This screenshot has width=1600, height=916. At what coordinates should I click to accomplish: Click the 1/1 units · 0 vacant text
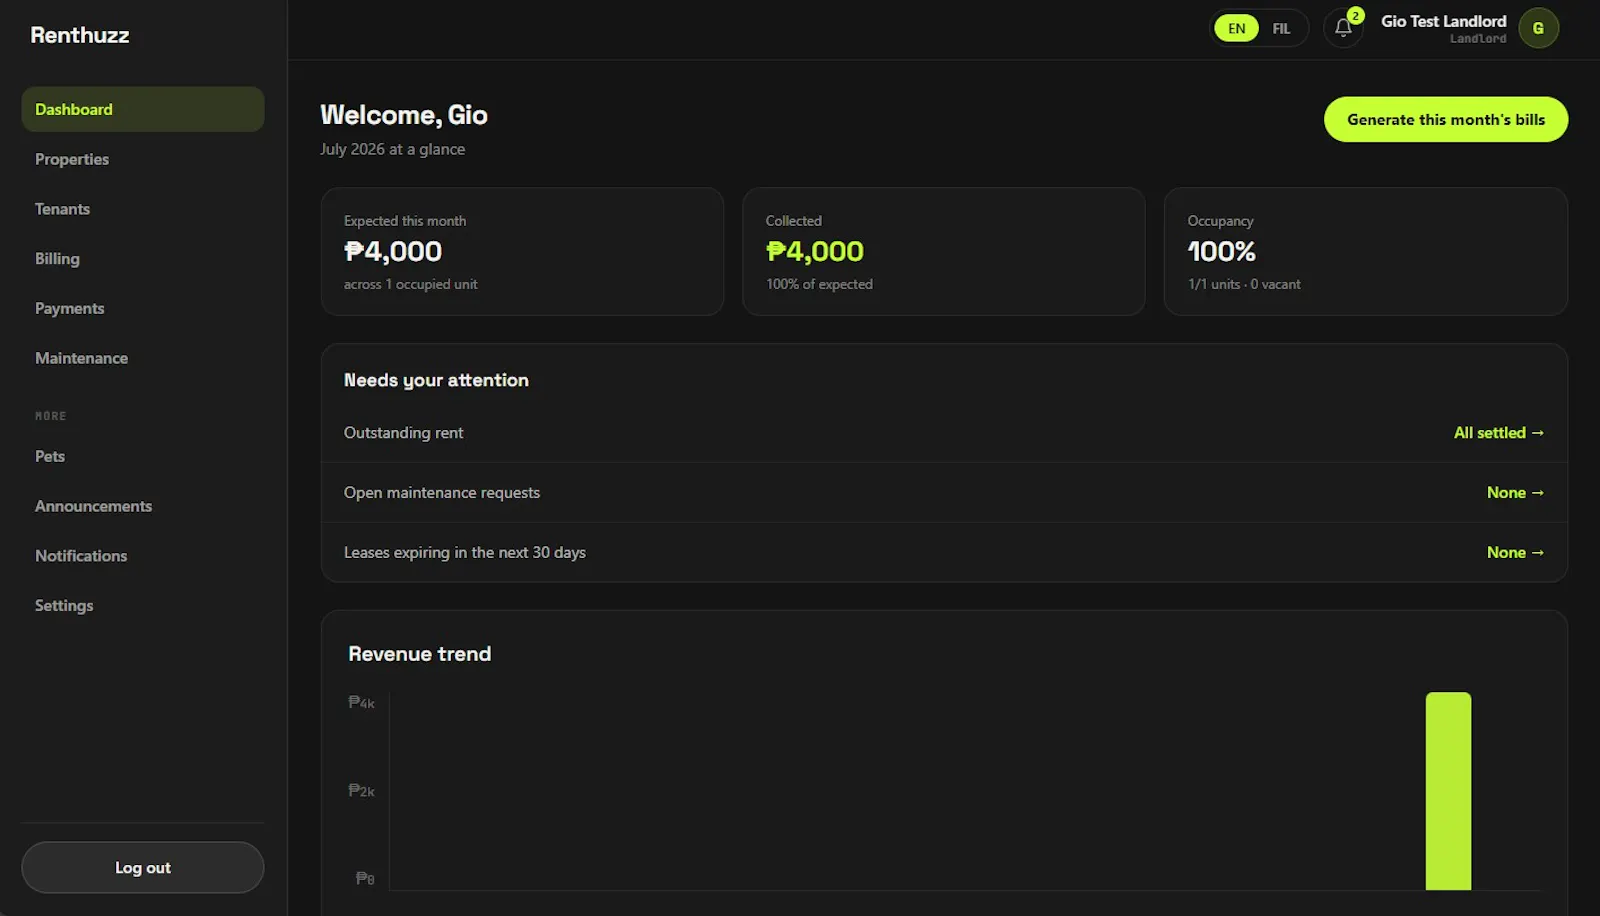click(1244, 285)
